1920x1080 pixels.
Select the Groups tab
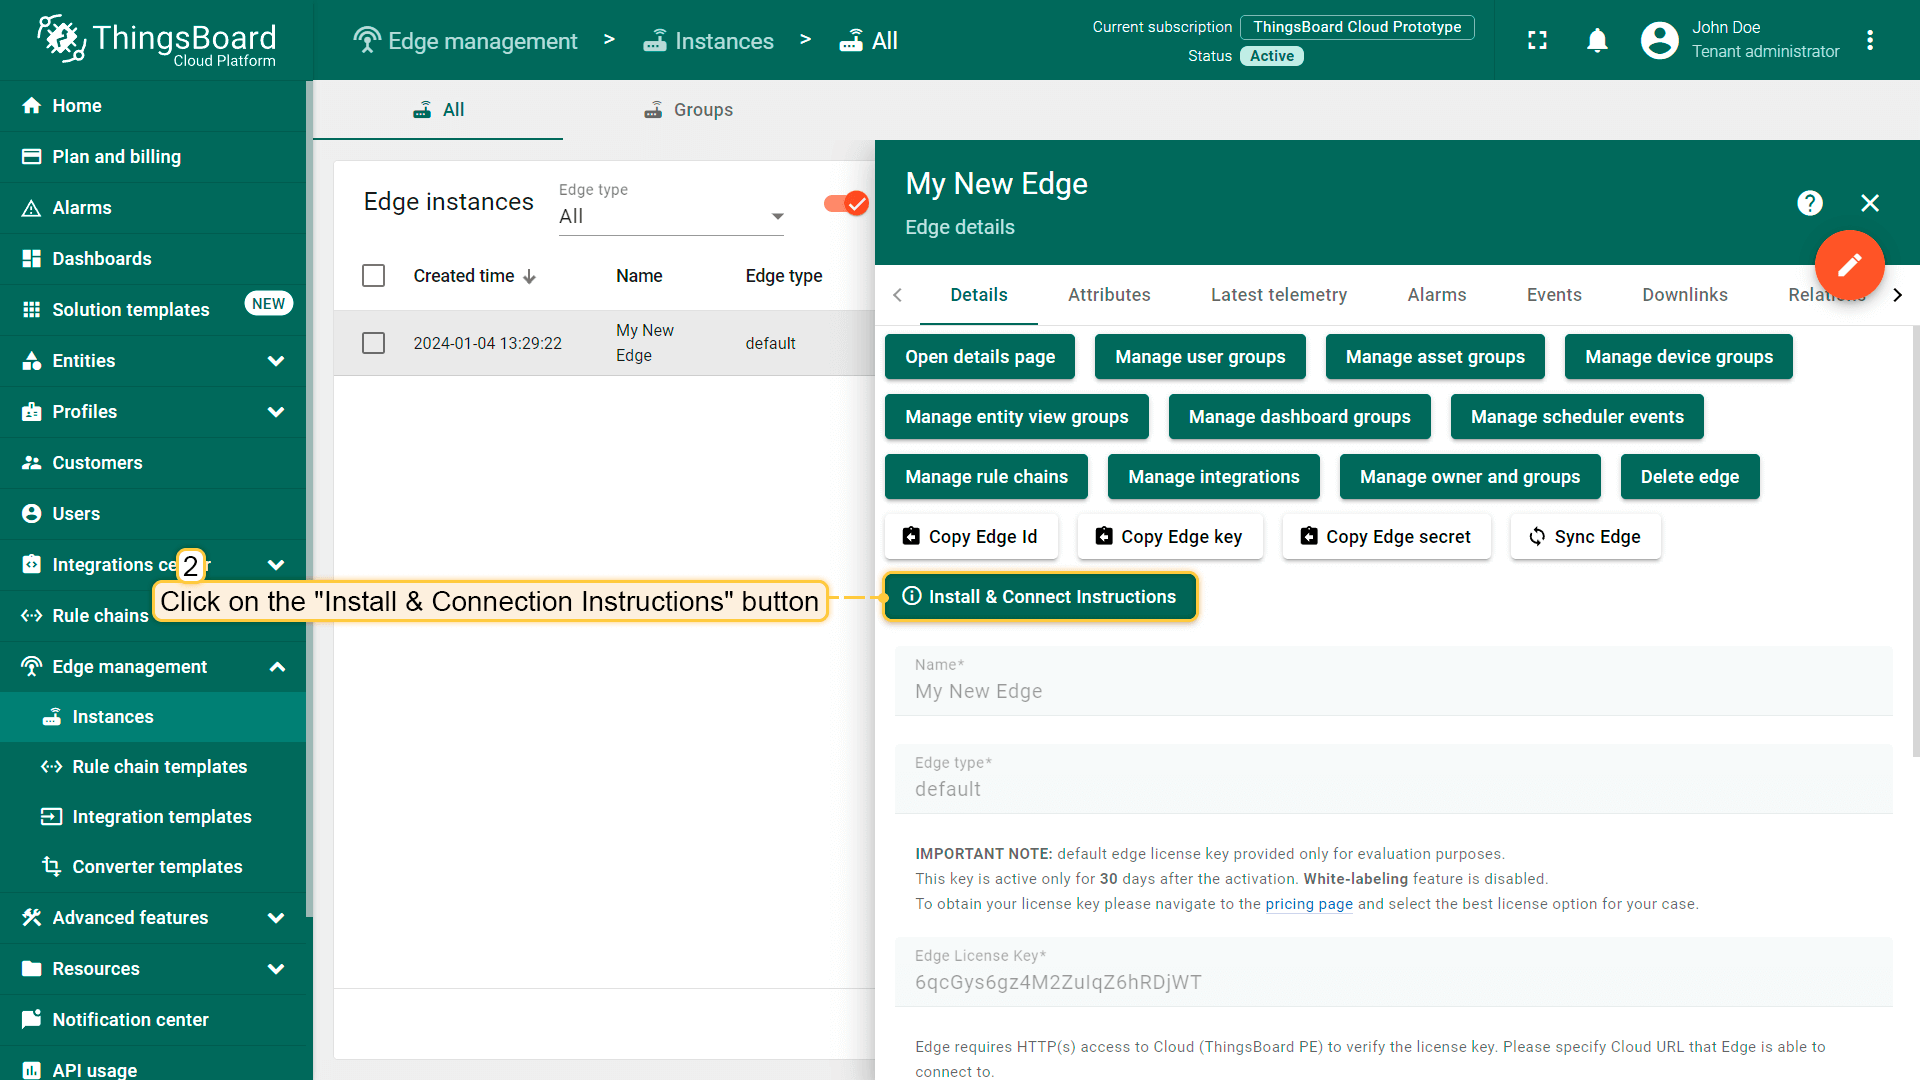click(x=688, y=110)
